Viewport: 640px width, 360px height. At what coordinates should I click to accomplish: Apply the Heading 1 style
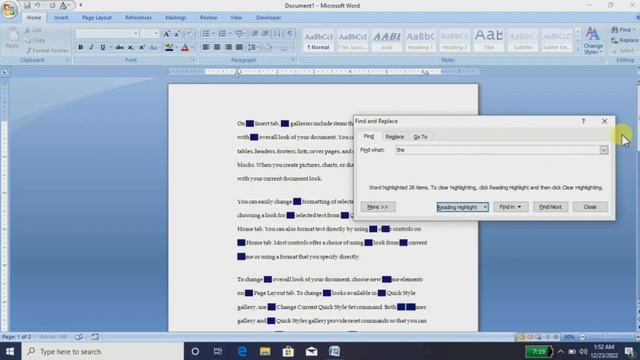(x=420, y=40)
